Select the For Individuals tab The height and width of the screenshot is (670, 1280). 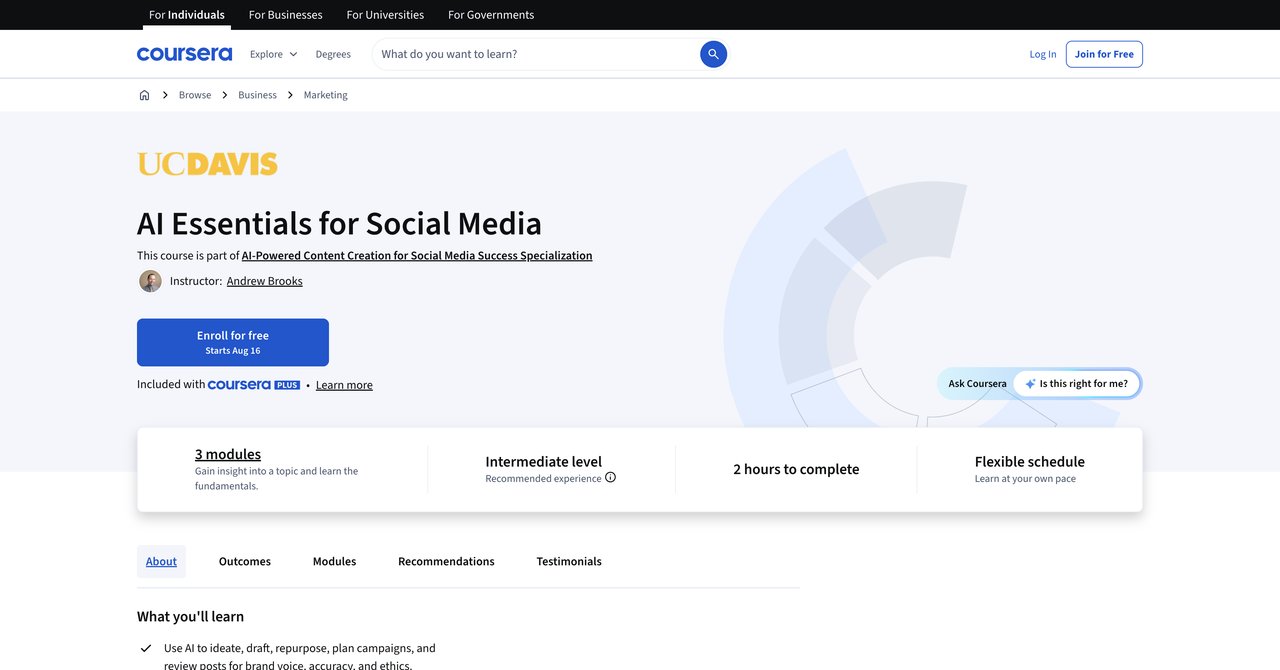pyautogui.click(x=186, y=15)
